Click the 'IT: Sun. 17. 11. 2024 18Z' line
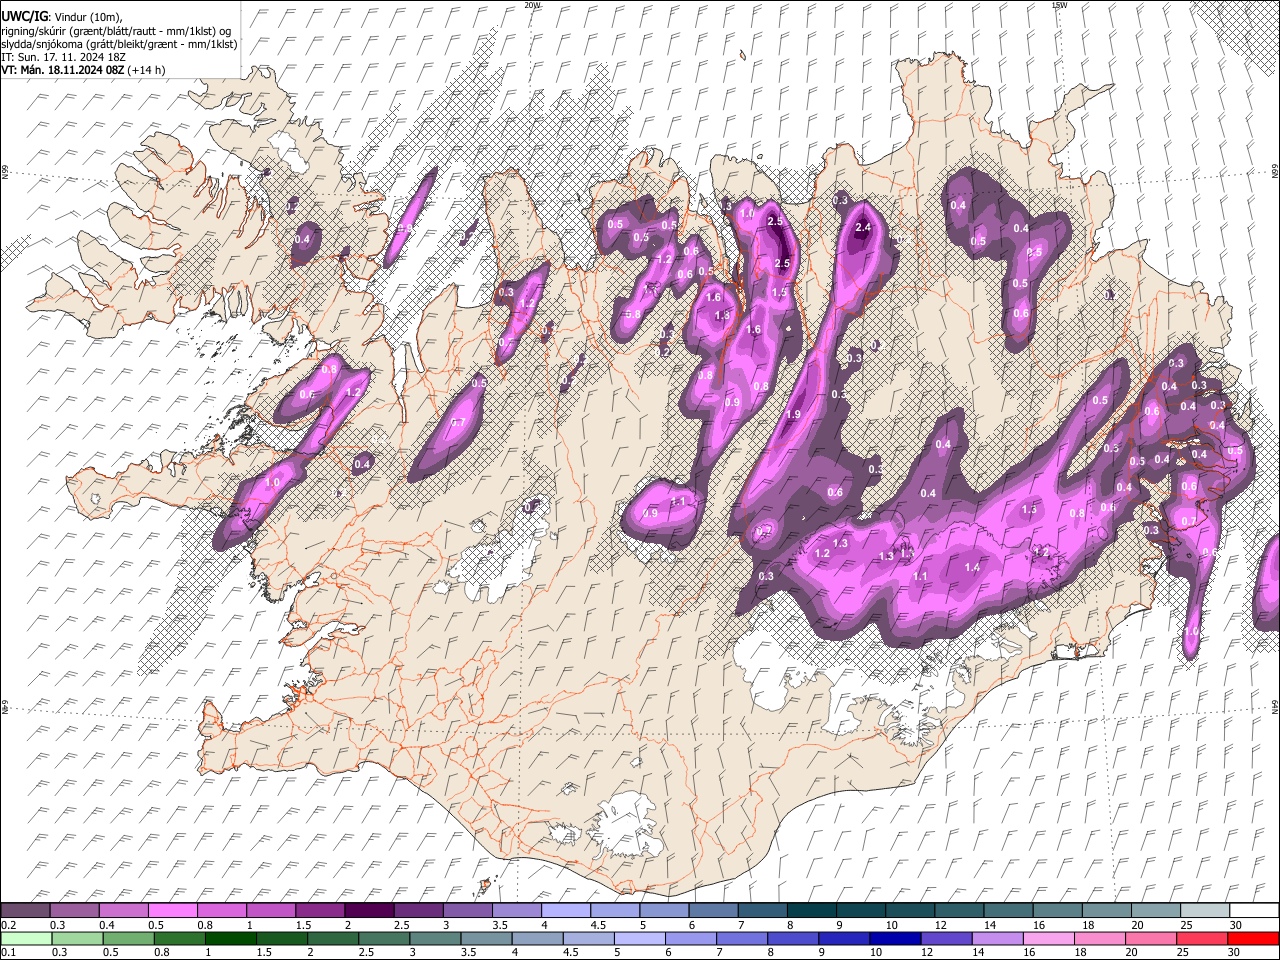Screen dimensions: 1280x960 [x=66, y=57]
